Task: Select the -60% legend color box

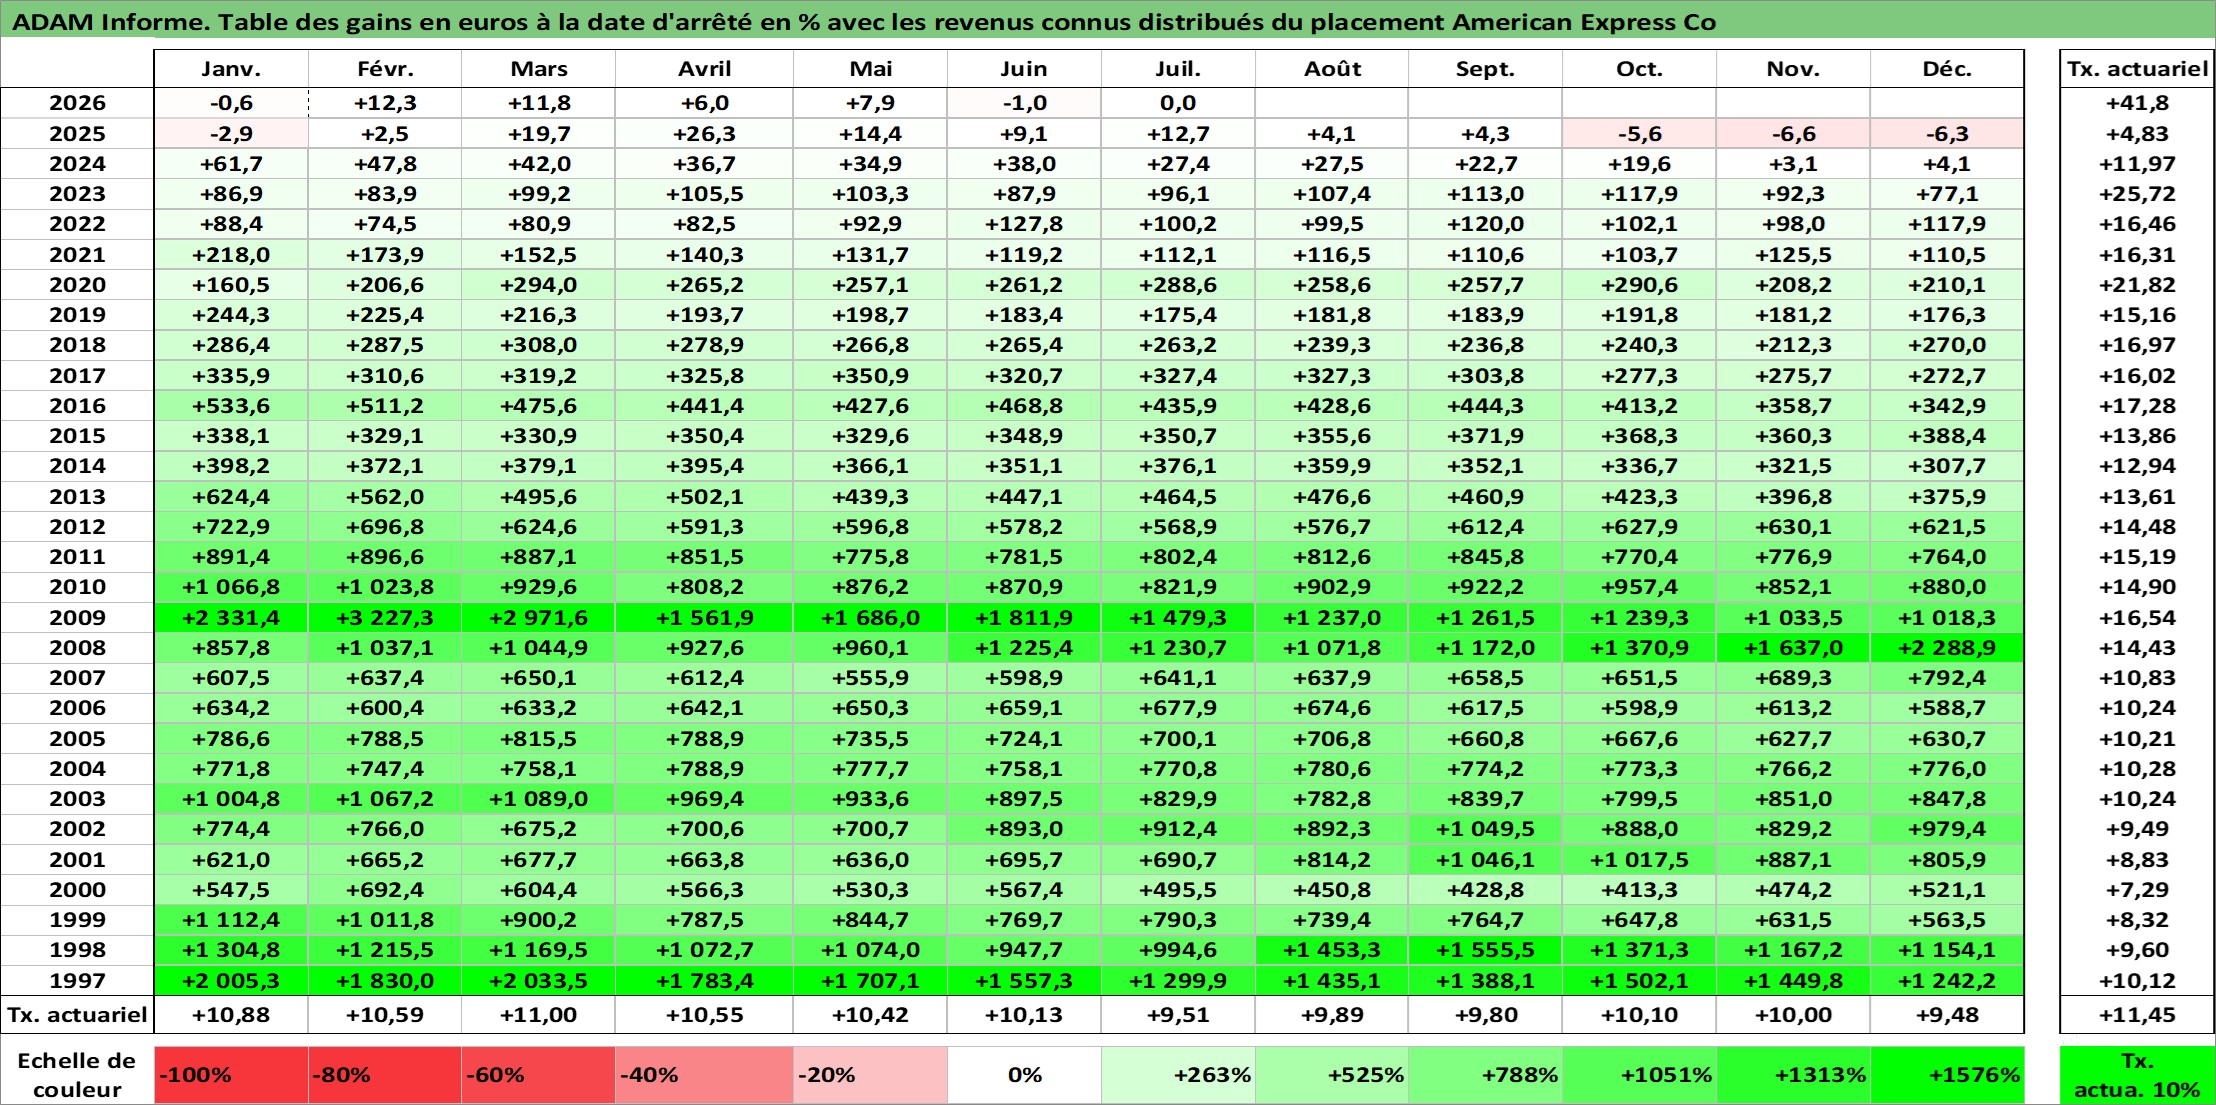Action: point(538,1075)
